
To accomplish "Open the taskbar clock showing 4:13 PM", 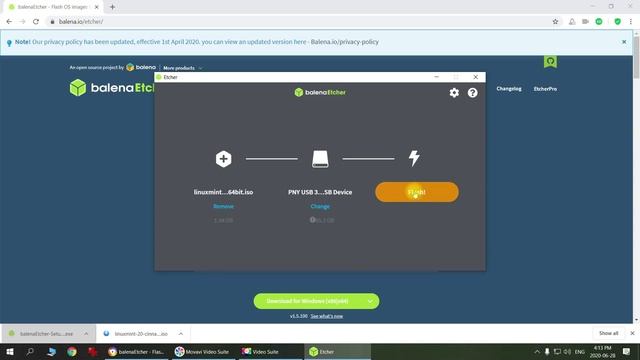I will click(x=602, y=351).
